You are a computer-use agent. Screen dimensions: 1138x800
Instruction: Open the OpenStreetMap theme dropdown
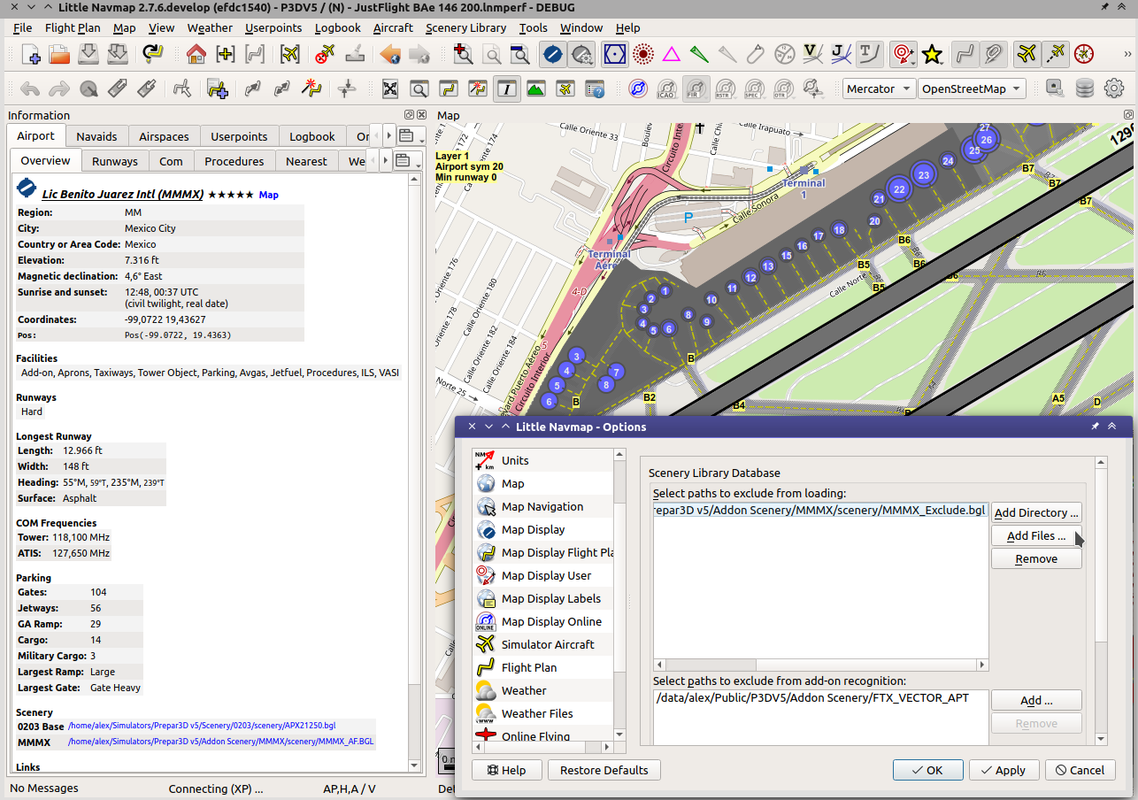point(971,89)
